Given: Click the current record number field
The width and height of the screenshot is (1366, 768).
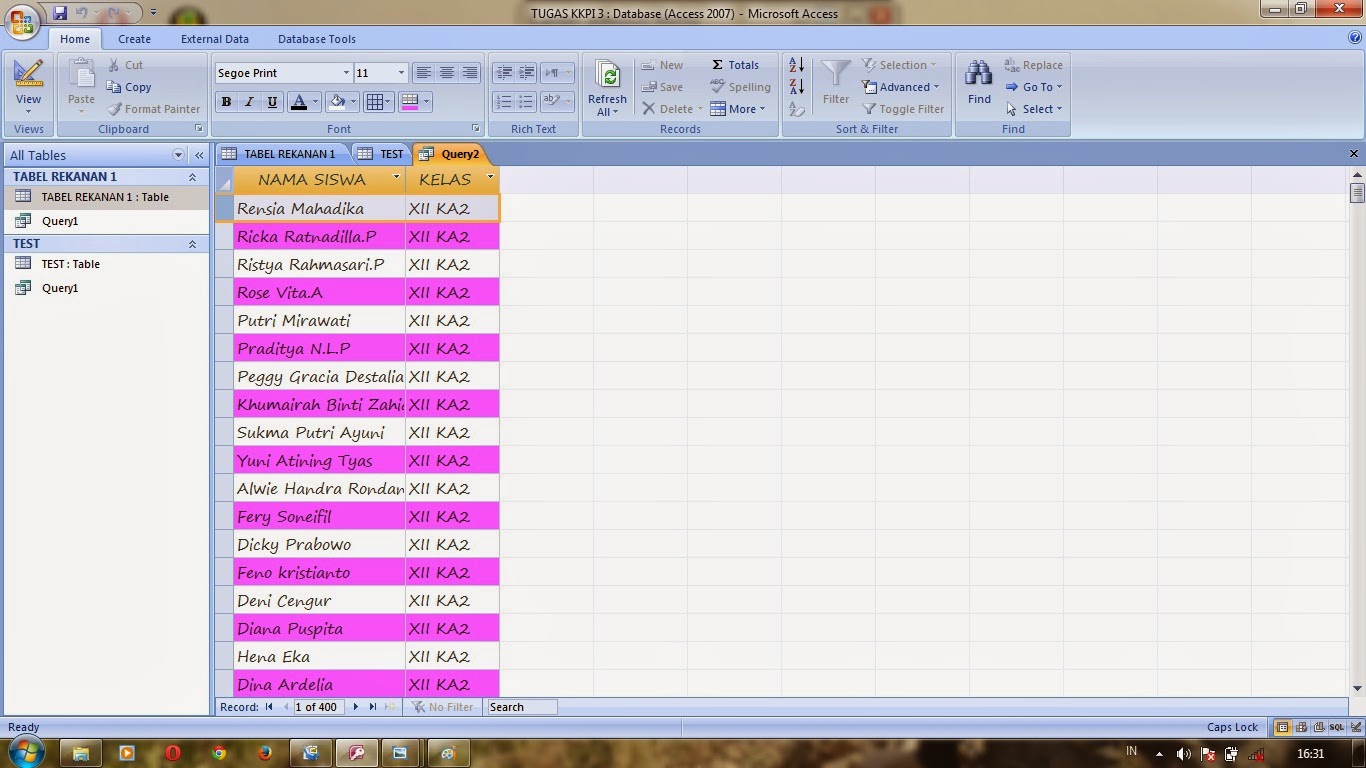Looking at the screenshot, I should click(317, 707).
